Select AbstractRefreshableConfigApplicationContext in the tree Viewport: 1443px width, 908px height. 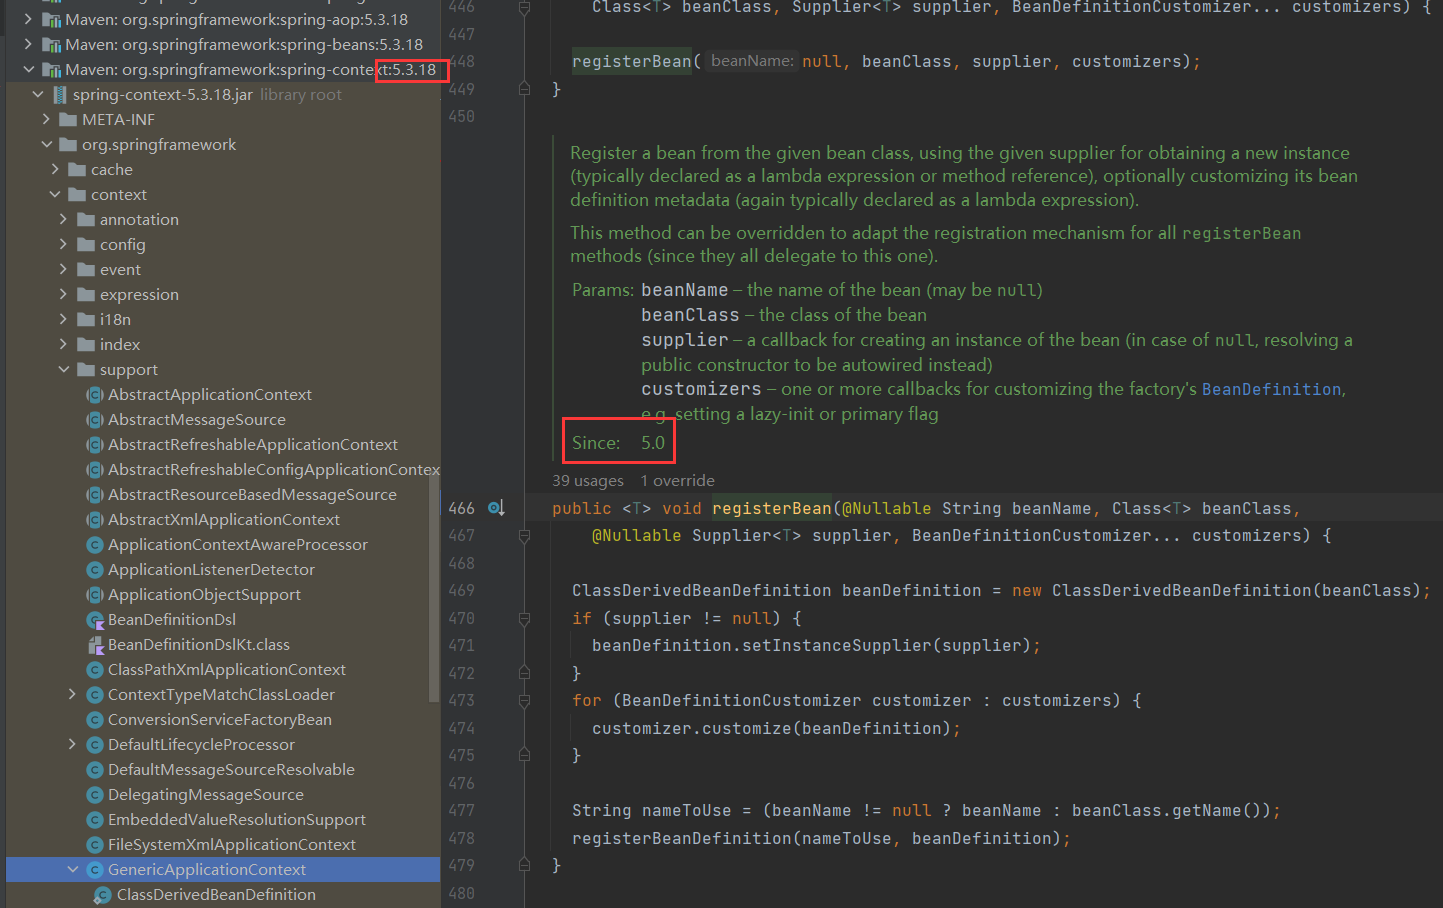(x=274, y=469)
